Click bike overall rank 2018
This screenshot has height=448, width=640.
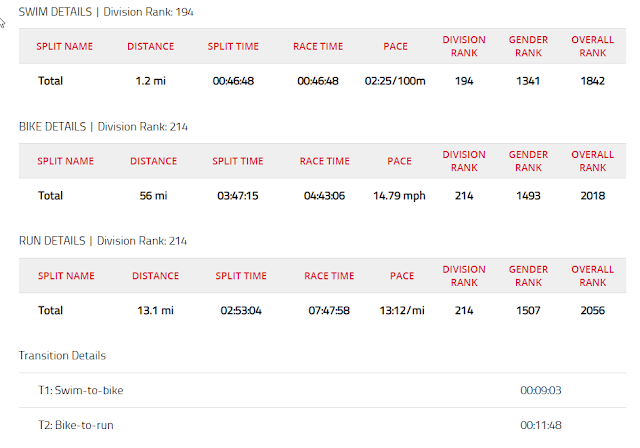[x=593, y=195]
